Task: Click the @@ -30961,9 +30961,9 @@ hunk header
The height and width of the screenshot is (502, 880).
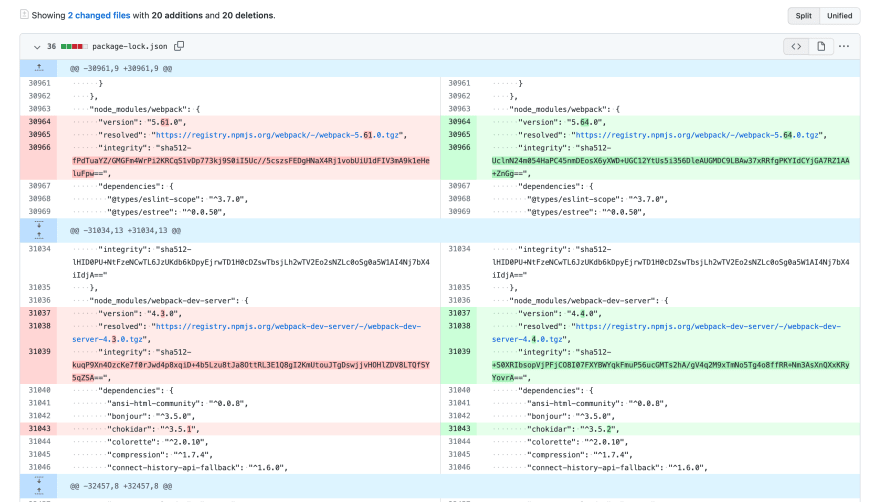Action: pyautogui.click(x=121, y=69)
